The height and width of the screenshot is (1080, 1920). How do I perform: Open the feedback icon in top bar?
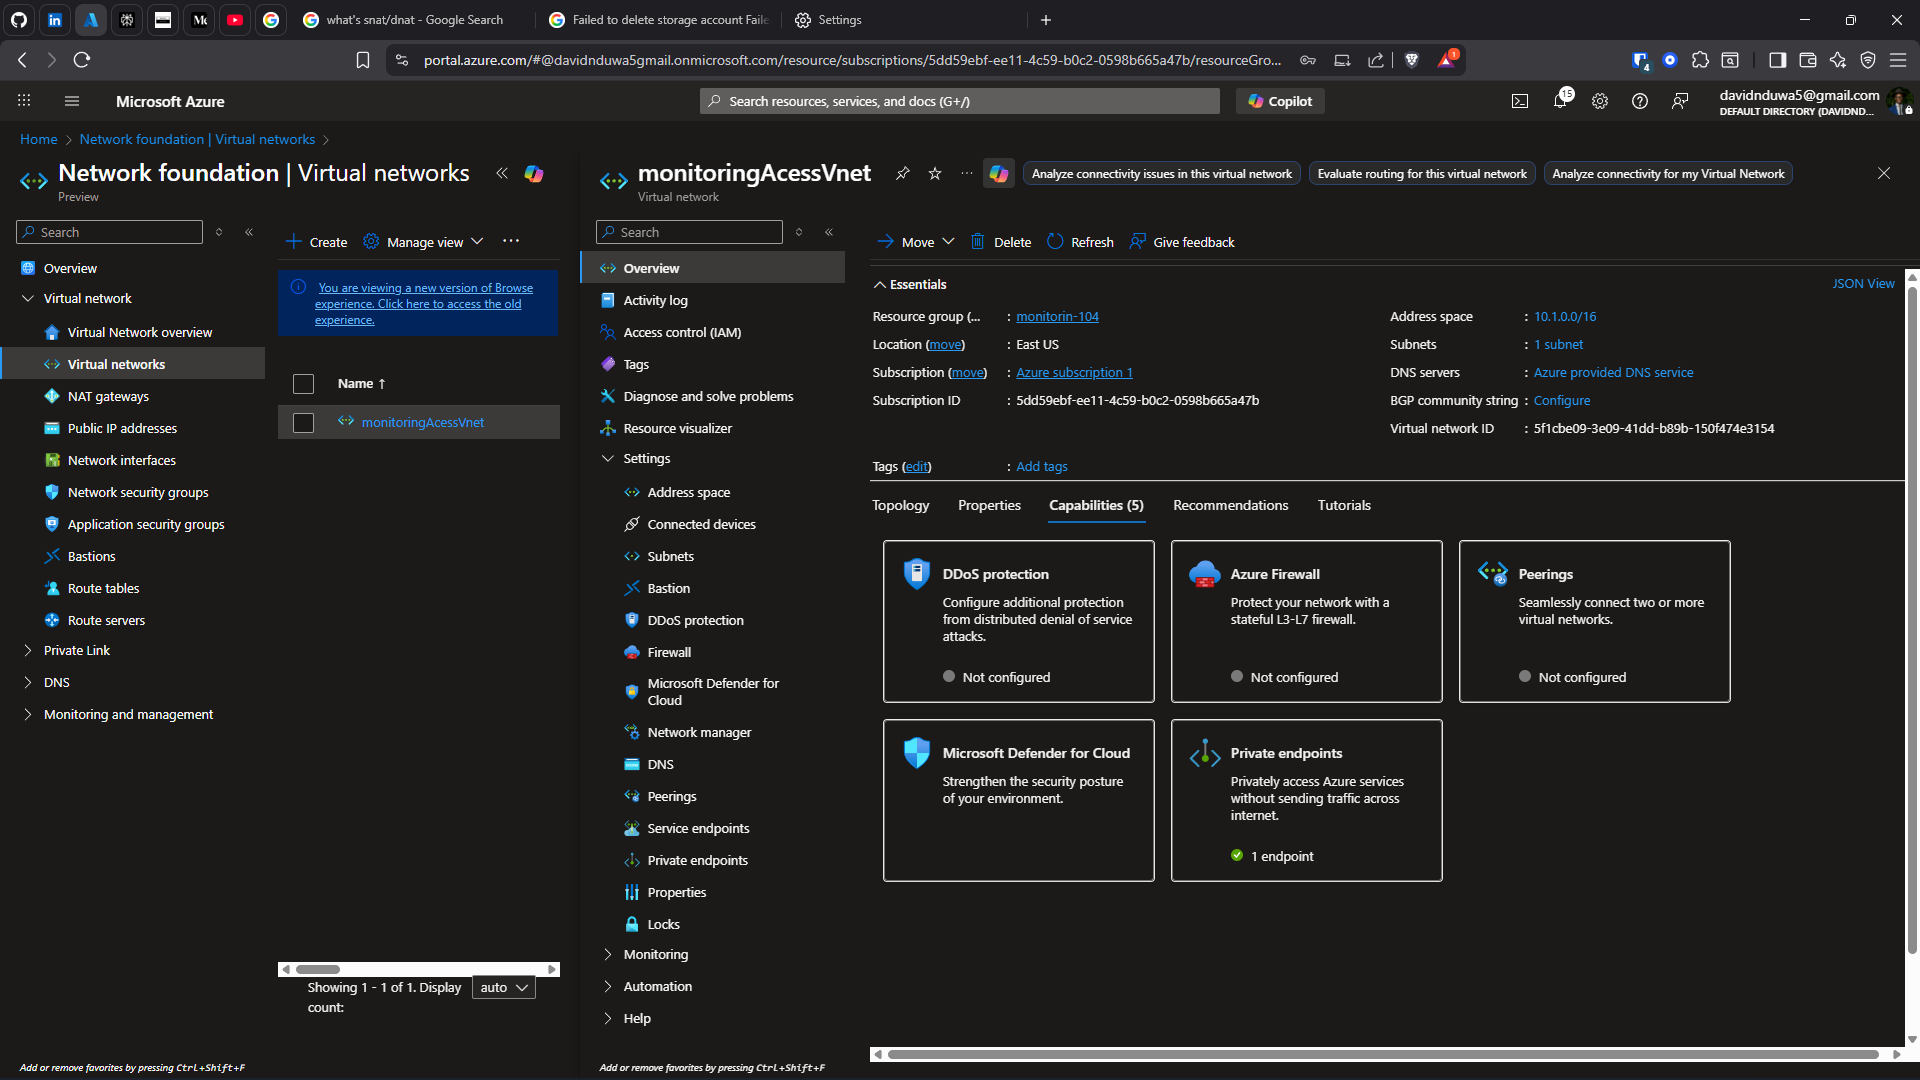tap(1680, 101)
